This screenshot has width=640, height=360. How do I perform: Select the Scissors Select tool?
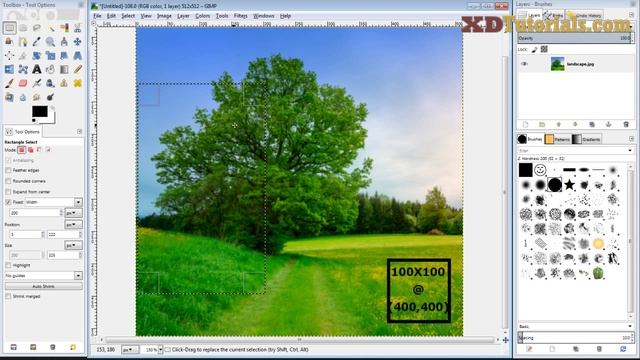point(78,28)
